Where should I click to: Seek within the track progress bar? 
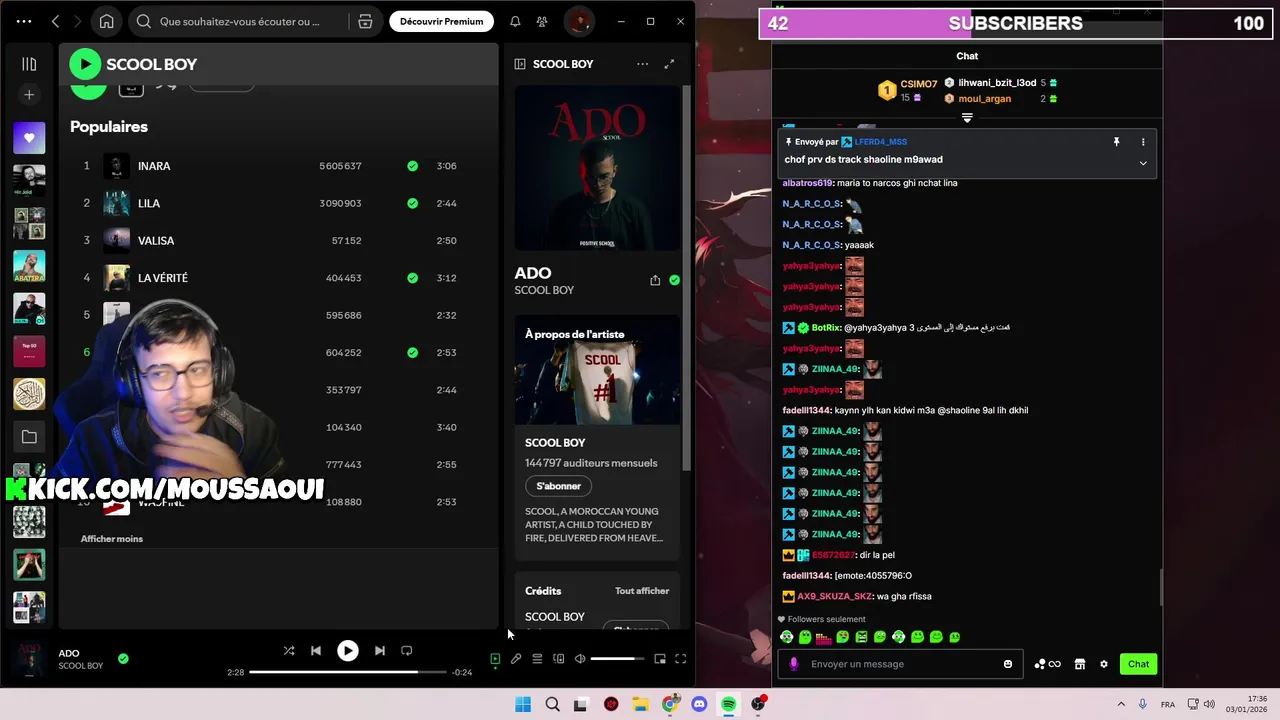click(347, 672)
